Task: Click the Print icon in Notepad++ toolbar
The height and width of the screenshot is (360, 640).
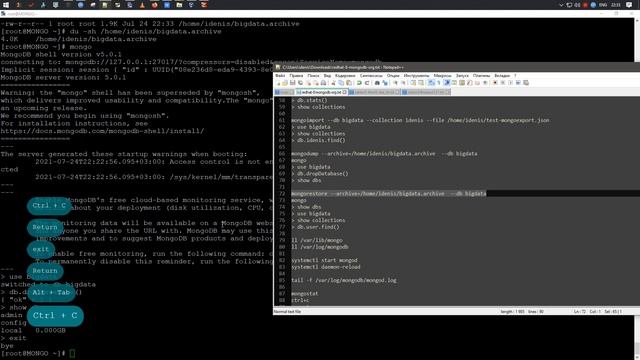Action: point(323,83)
